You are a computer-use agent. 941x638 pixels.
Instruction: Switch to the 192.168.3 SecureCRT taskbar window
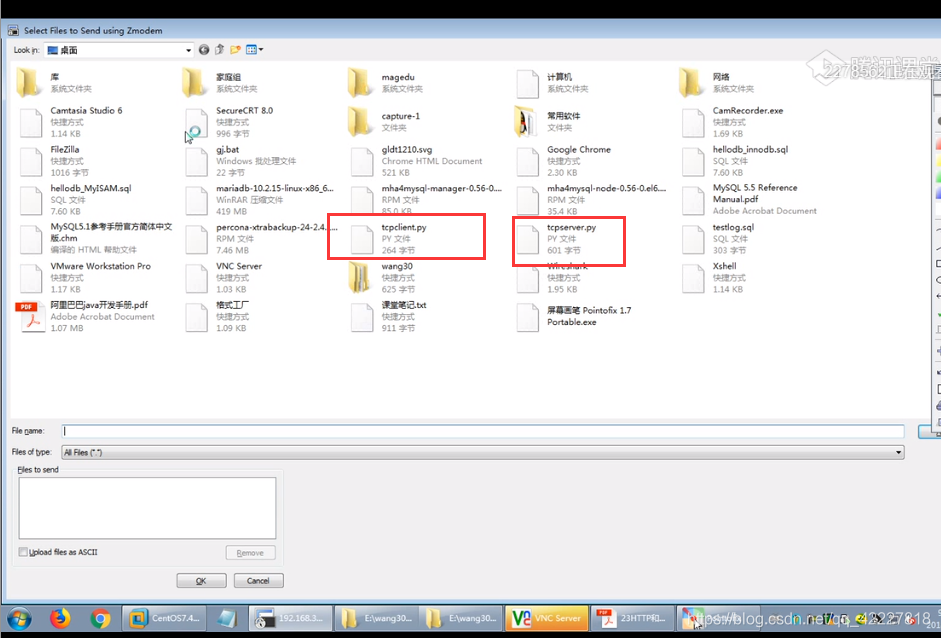[x=290, y=618]
